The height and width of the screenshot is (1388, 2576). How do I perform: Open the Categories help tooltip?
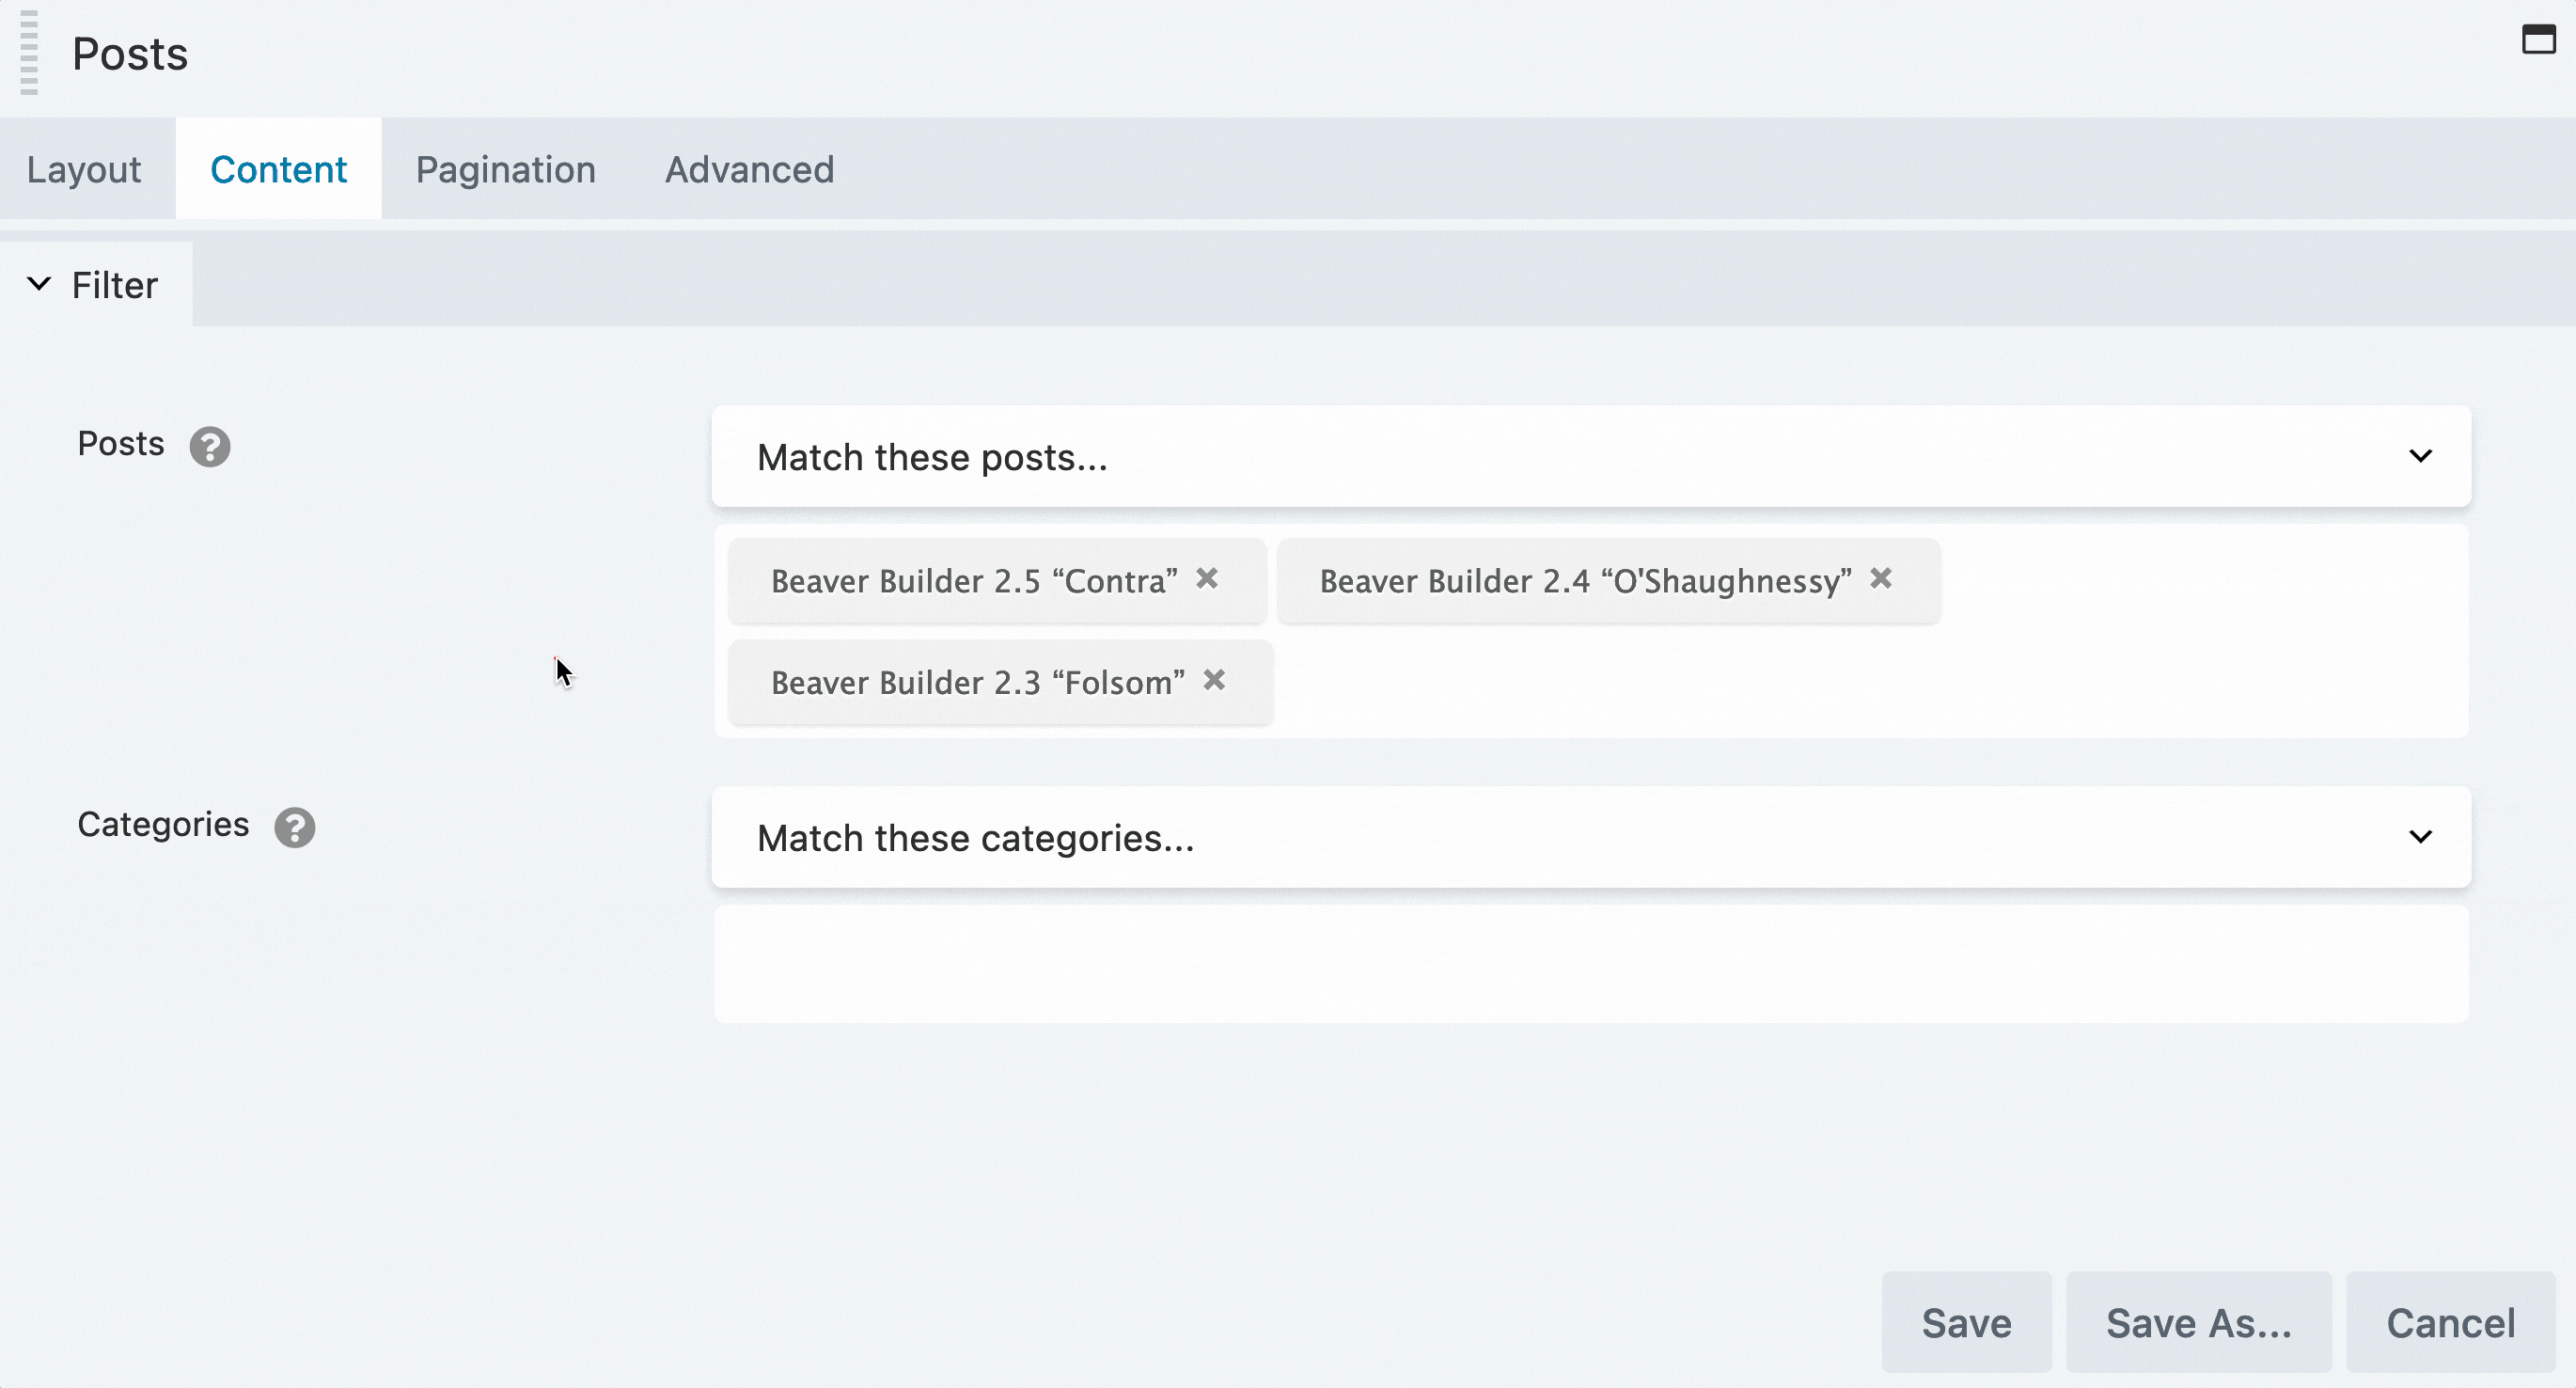(x=293, y=826)
